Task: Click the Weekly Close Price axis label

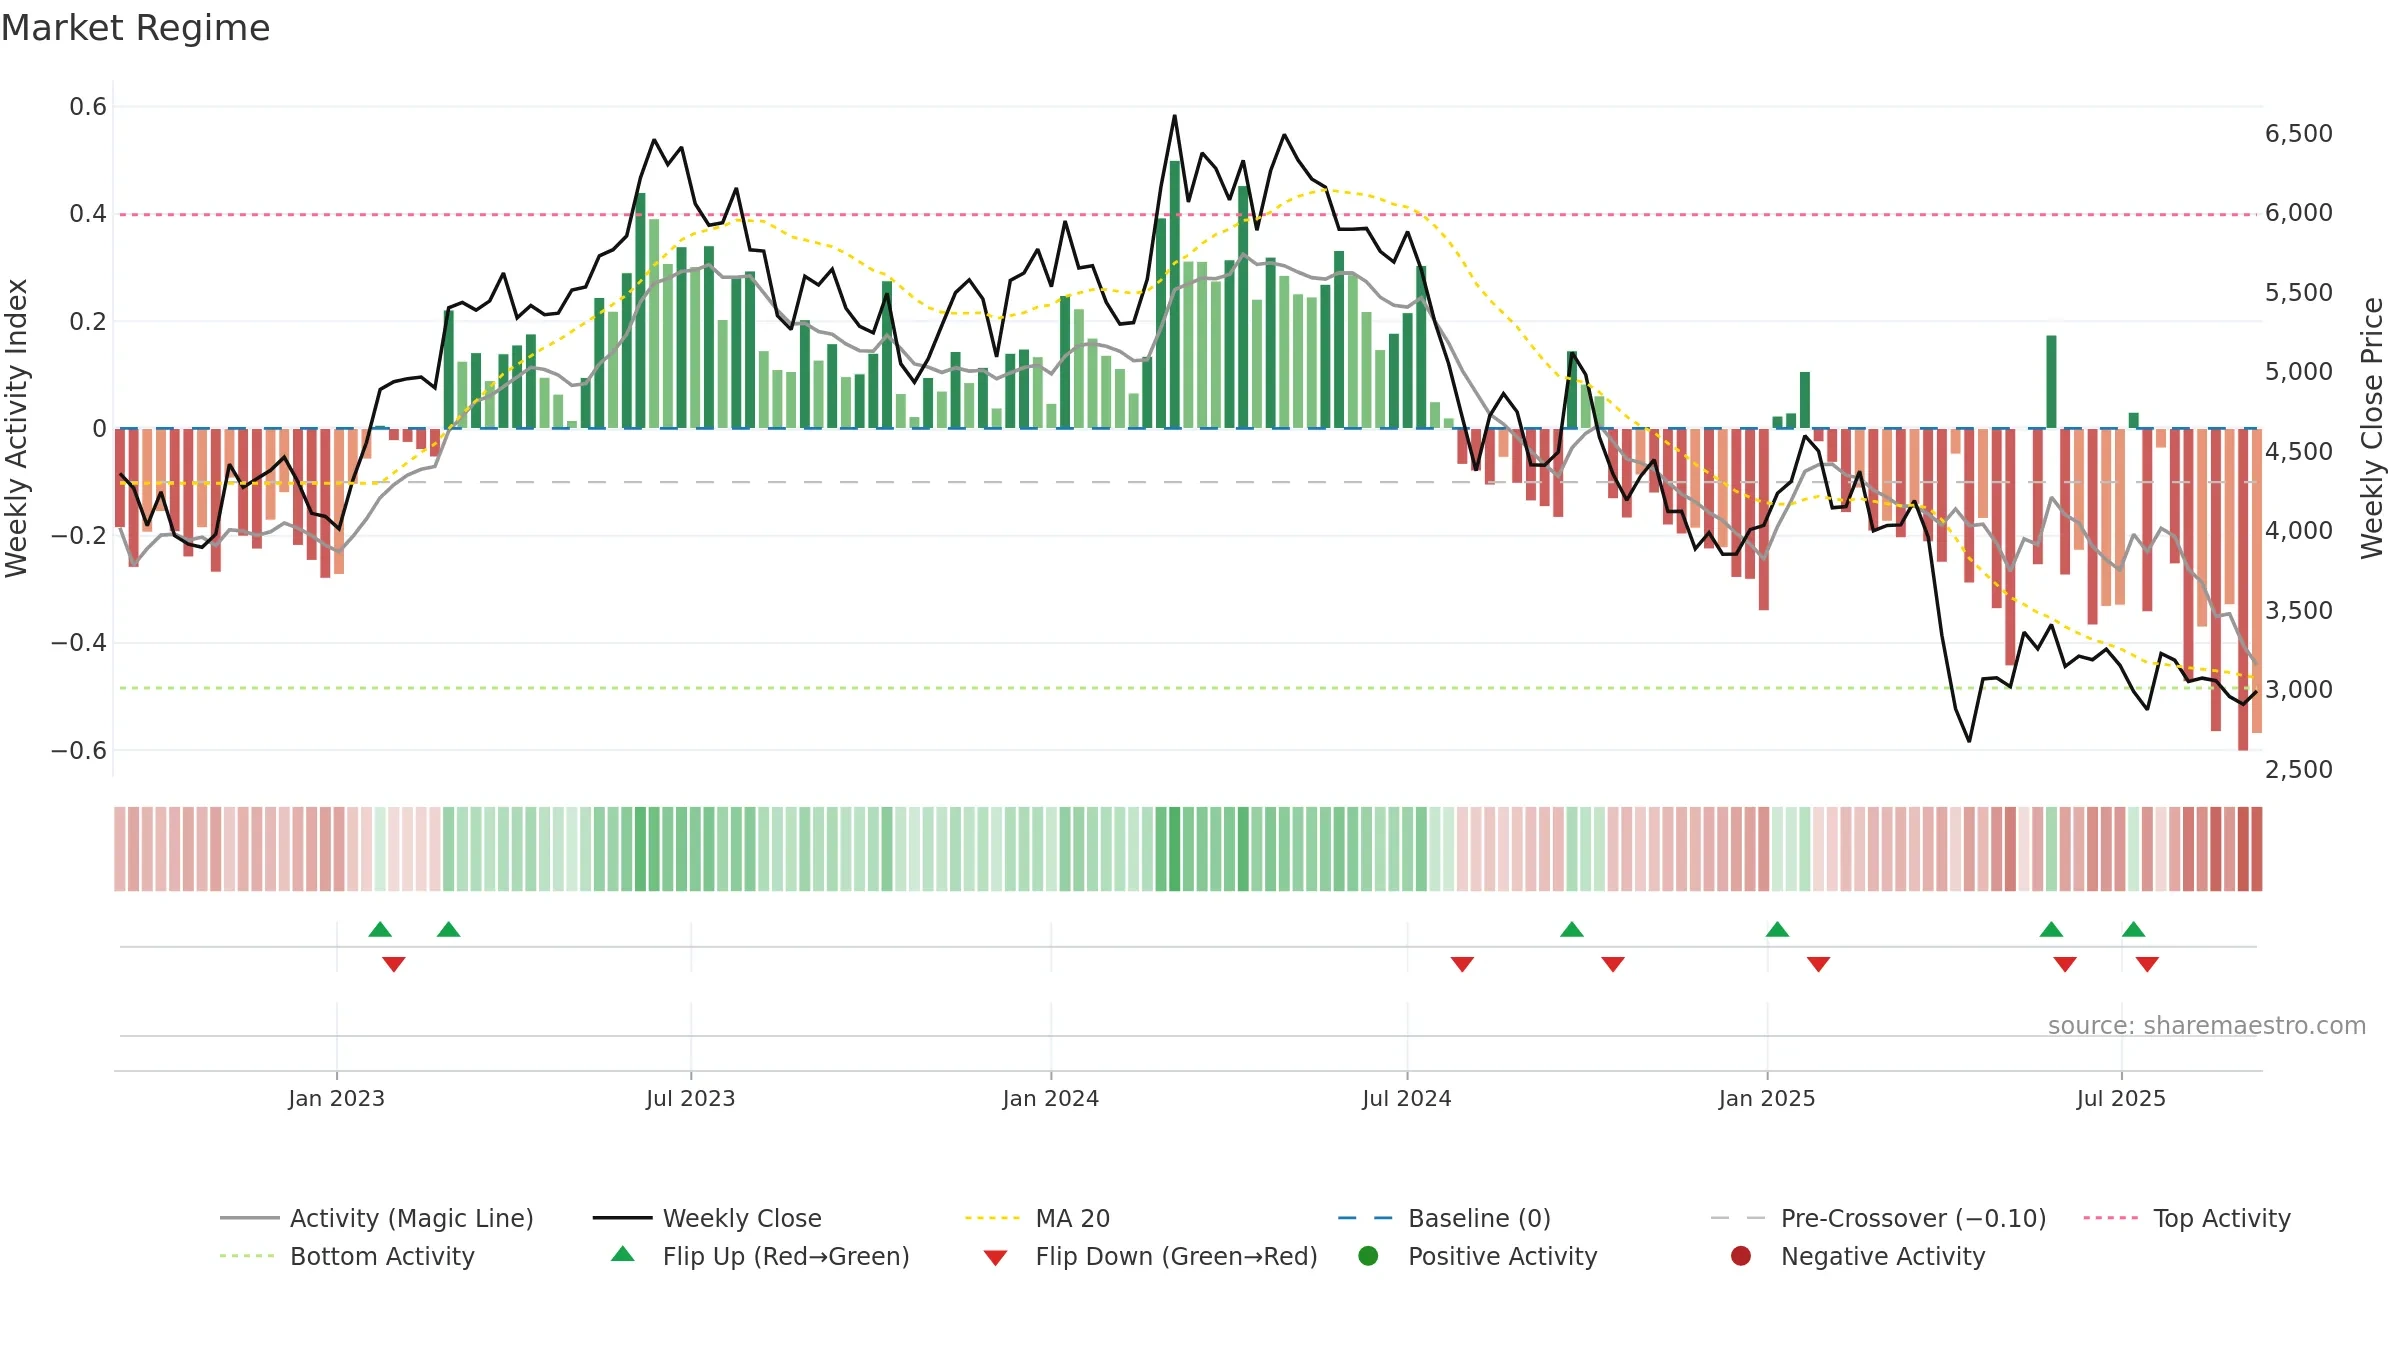Action: pyautogui.click(x=2372, y=428)
